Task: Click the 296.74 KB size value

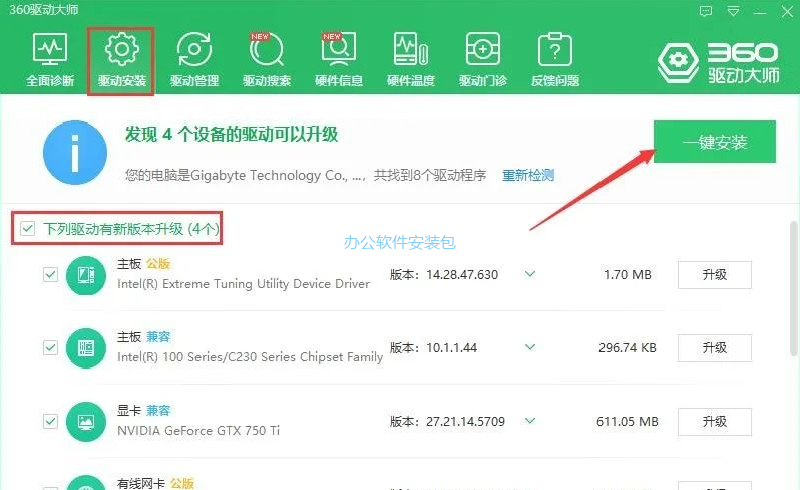Action: [x=627, y=348]
